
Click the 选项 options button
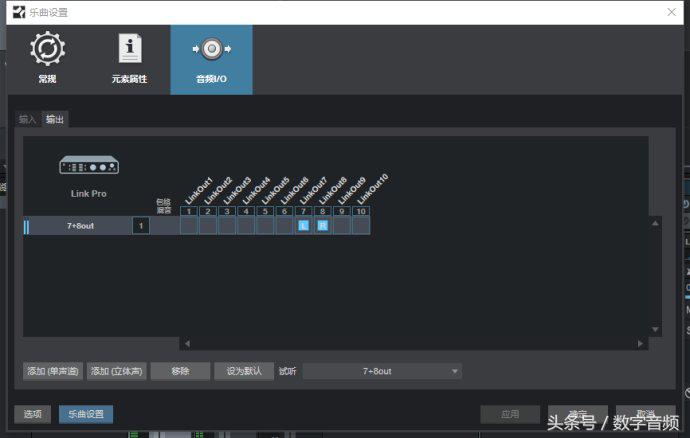coord(33,414)
